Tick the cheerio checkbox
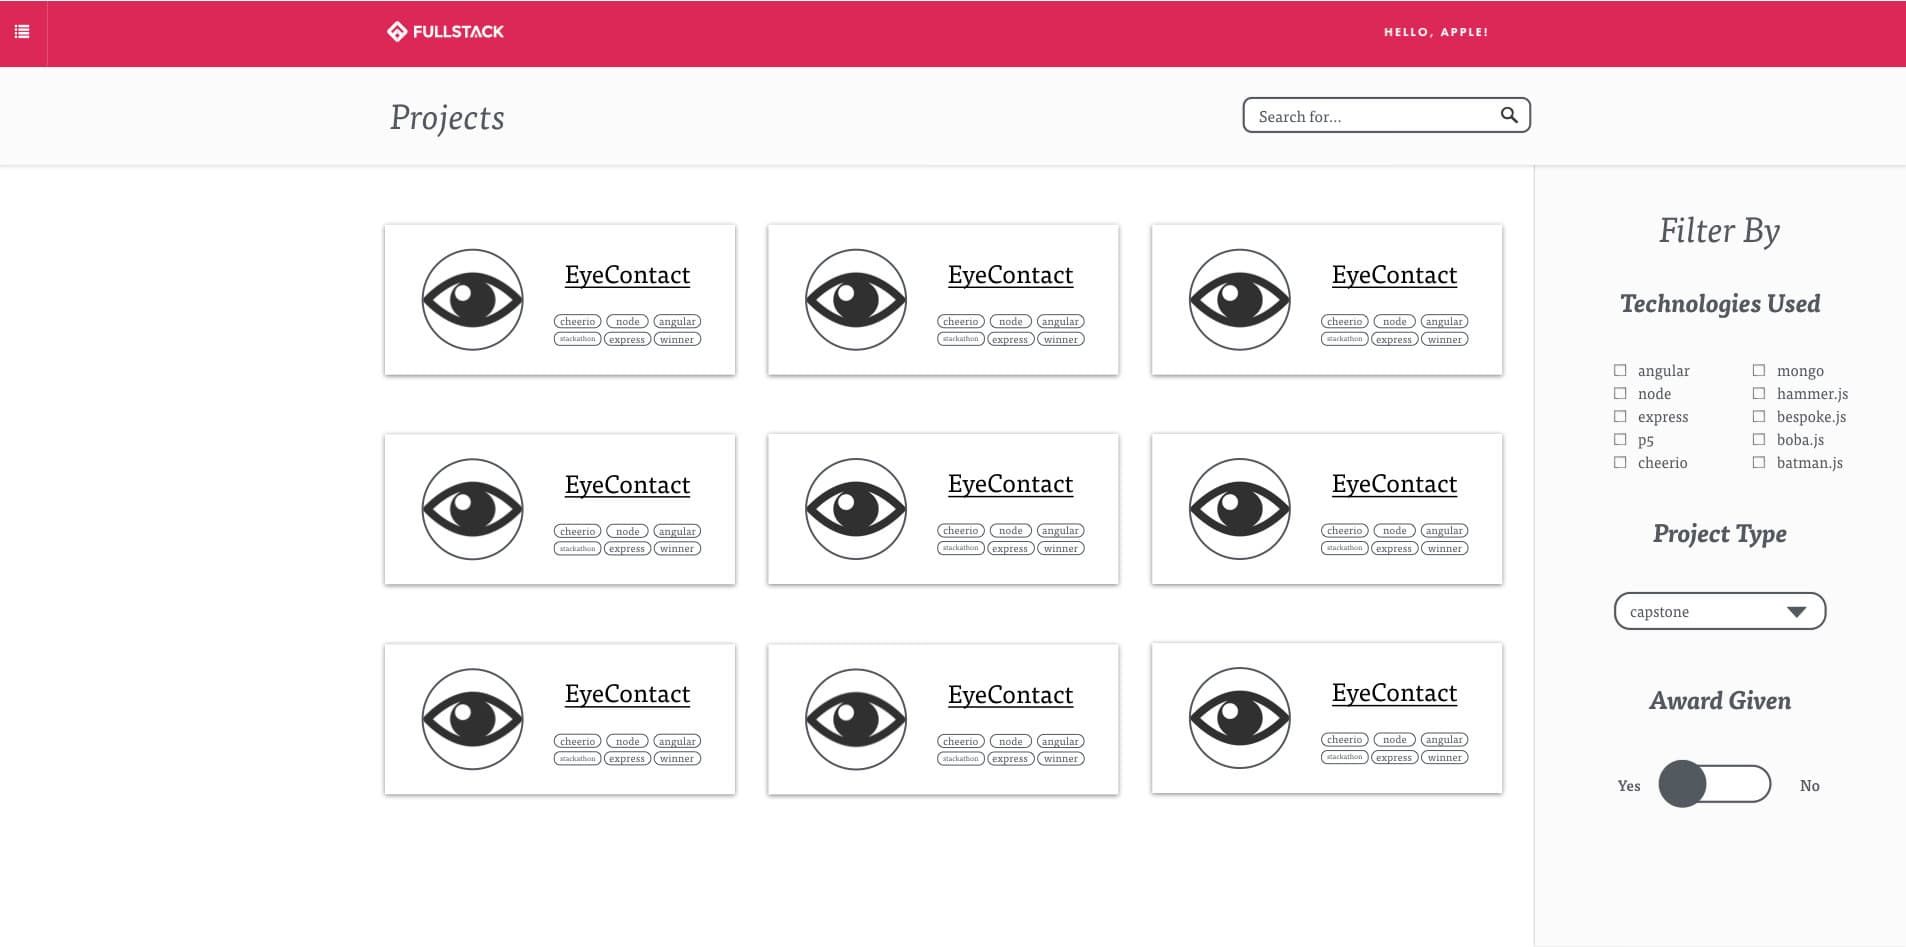1906x947 pixels. click(1620, 462)
